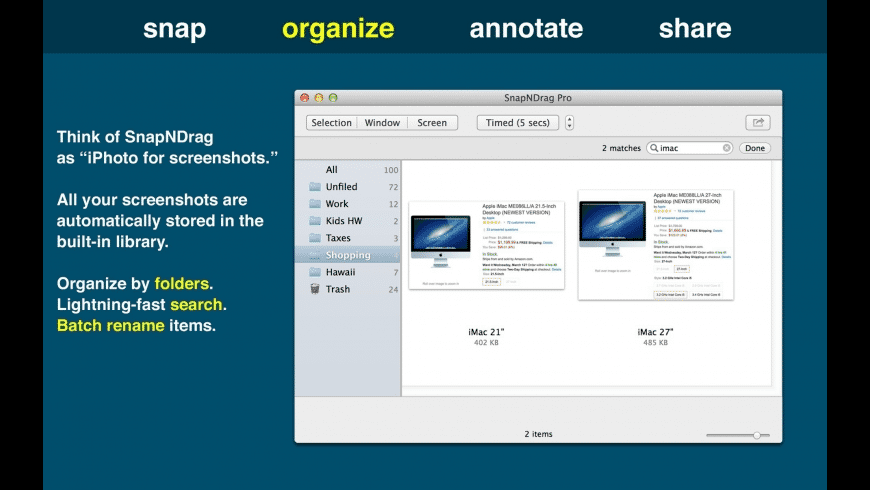This screenshot has width=870, height=490.
Task: Click the Shopping folder icon
Action: pyautogui.click(x=315, y=255)
